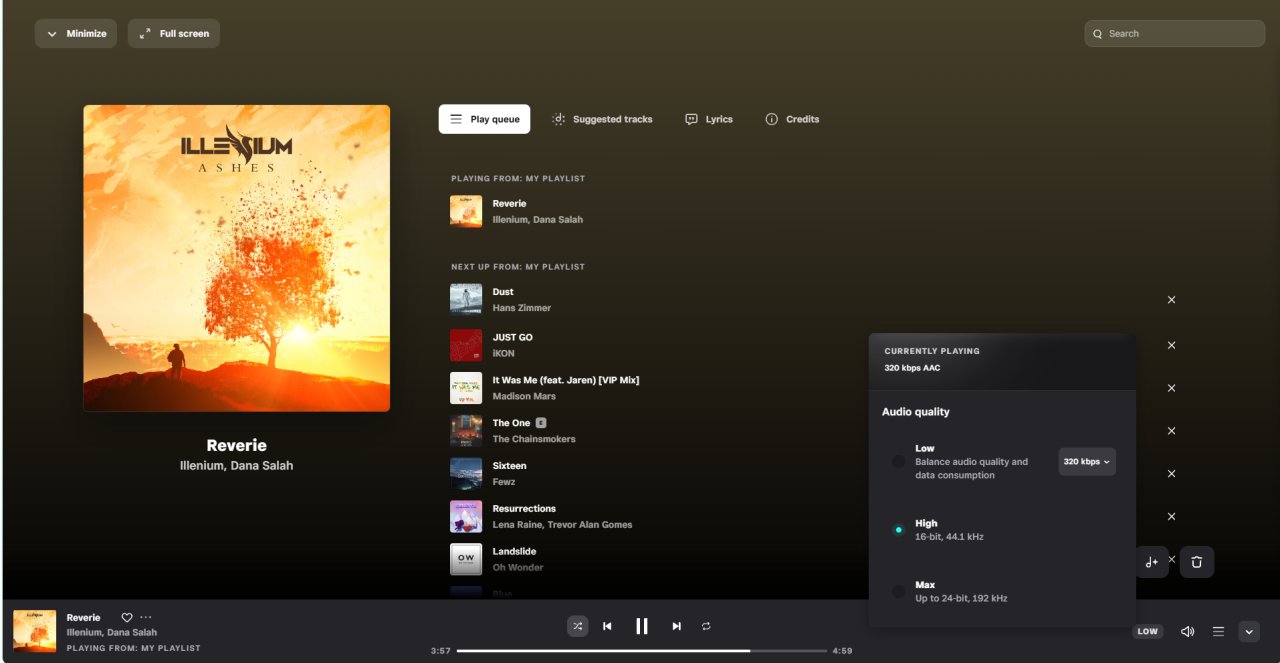This screenshot has height=663, width=1280.
Task: Skip to the previous track
Action: point(607,626)
